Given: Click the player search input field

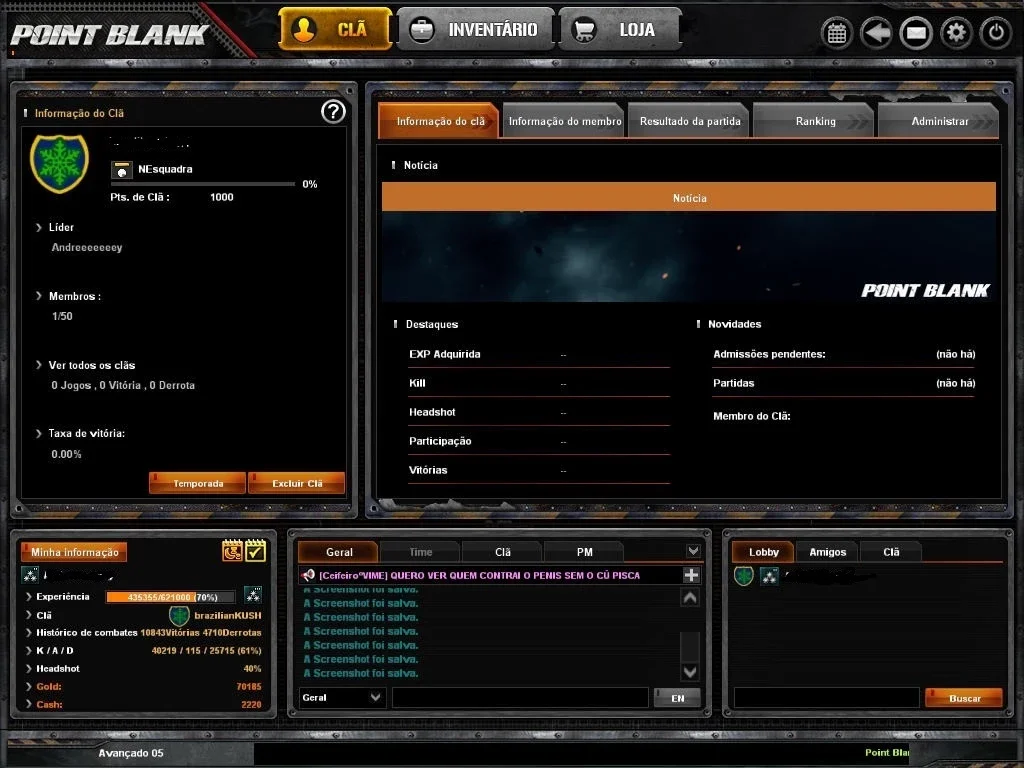Looking at the screenshot, I should pyautogui.click(x=826, y=697).
